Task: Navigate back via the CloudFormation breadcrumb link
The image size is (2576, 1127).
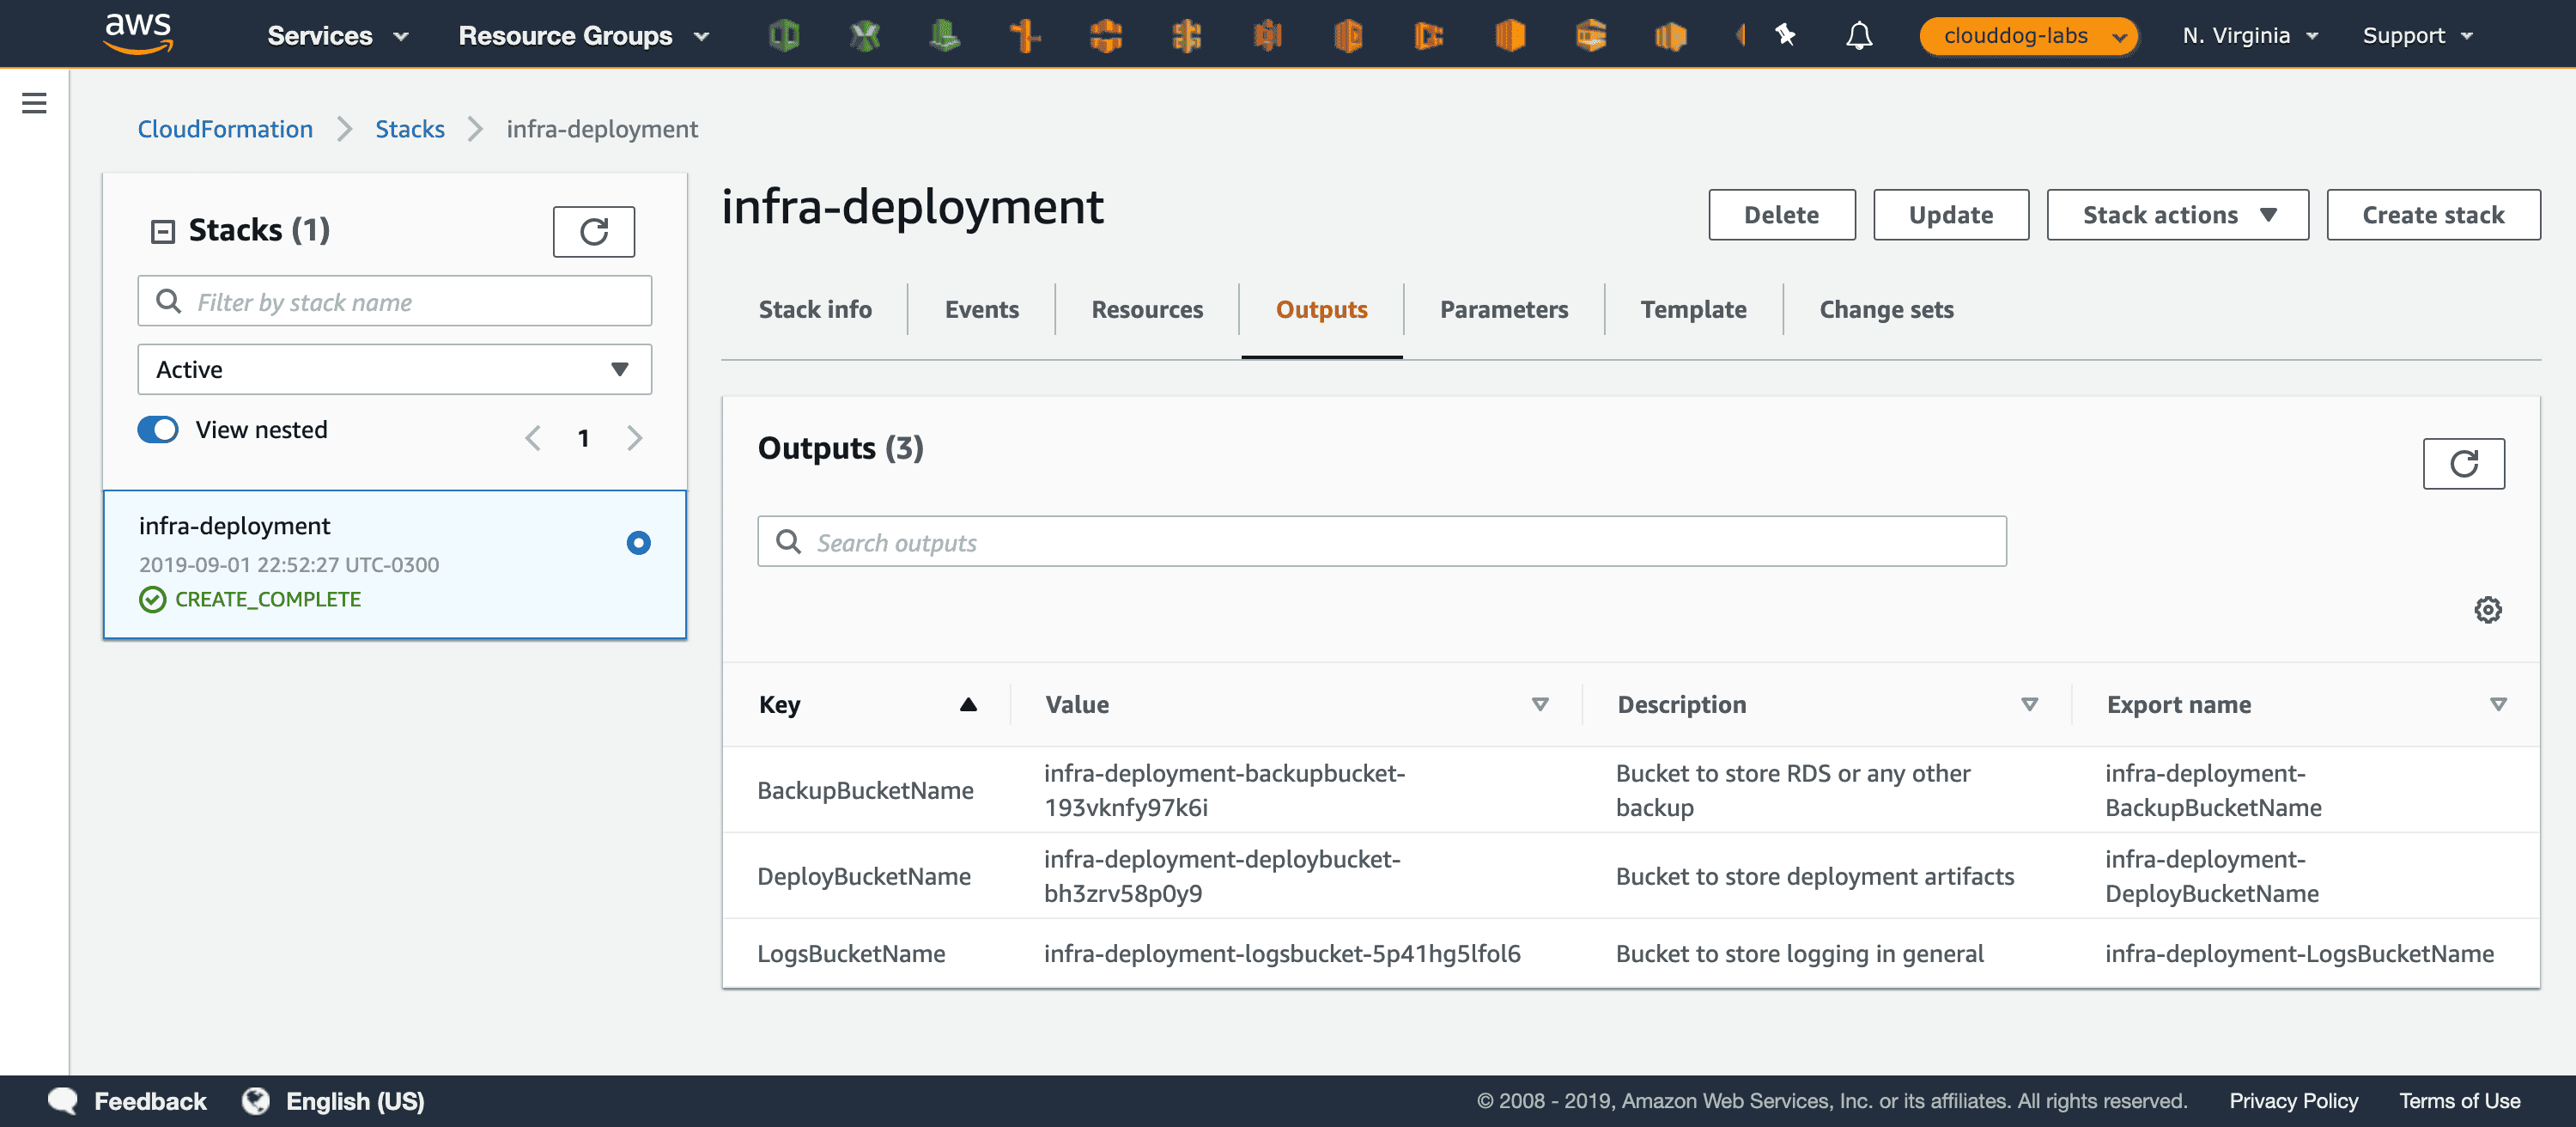Action: [225, 128]
